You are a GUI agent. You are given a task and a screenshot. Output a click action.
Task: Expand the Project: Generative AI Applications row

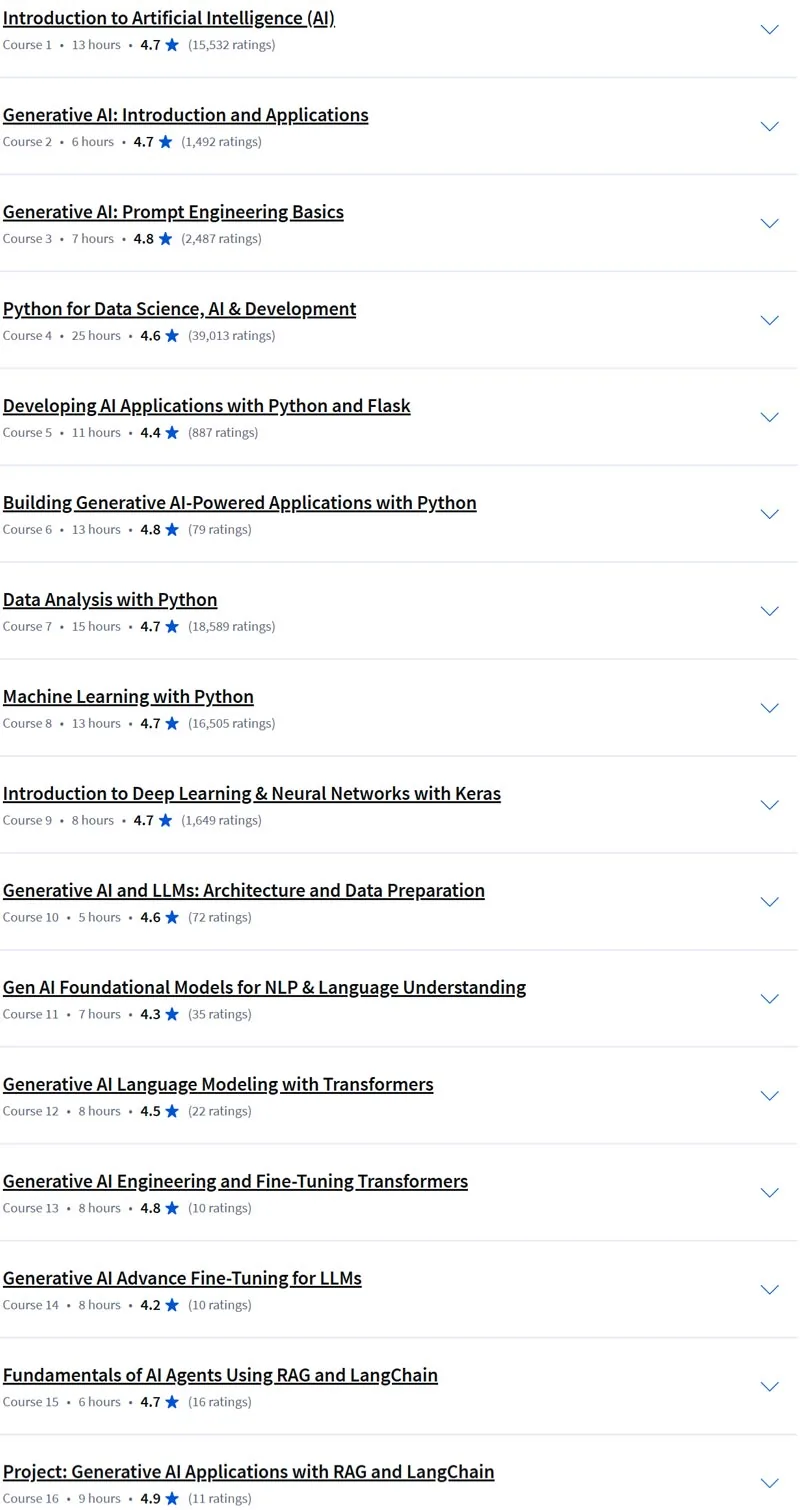tap(769, 1484)
